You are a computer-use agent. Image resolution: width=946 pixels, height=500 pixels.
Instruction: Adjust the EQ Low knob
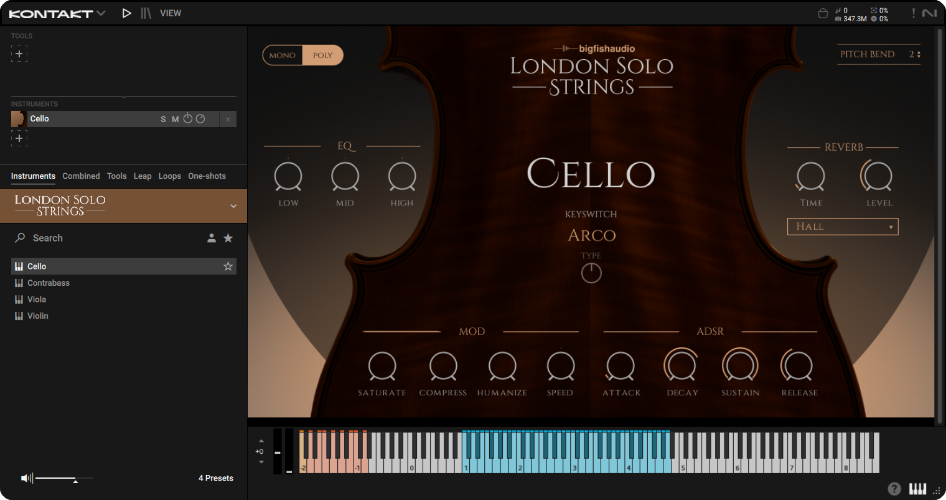point(288,177)
